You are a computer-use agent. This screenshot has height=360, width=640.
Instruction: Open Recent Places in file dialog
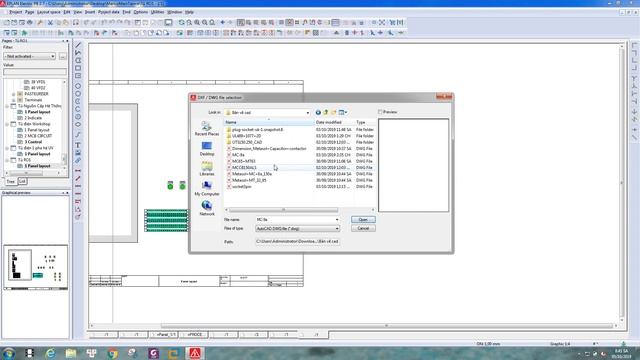point(207,129)
